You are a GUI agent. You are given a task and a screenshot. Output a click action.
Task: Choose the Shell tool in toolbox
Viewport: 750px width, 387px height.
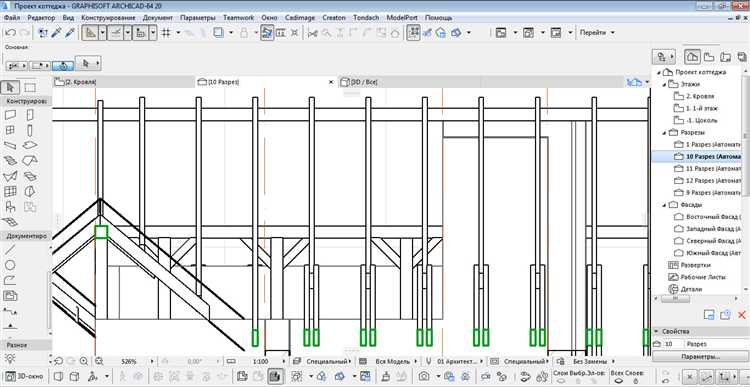pyautogui.click(x=10, y=176)
